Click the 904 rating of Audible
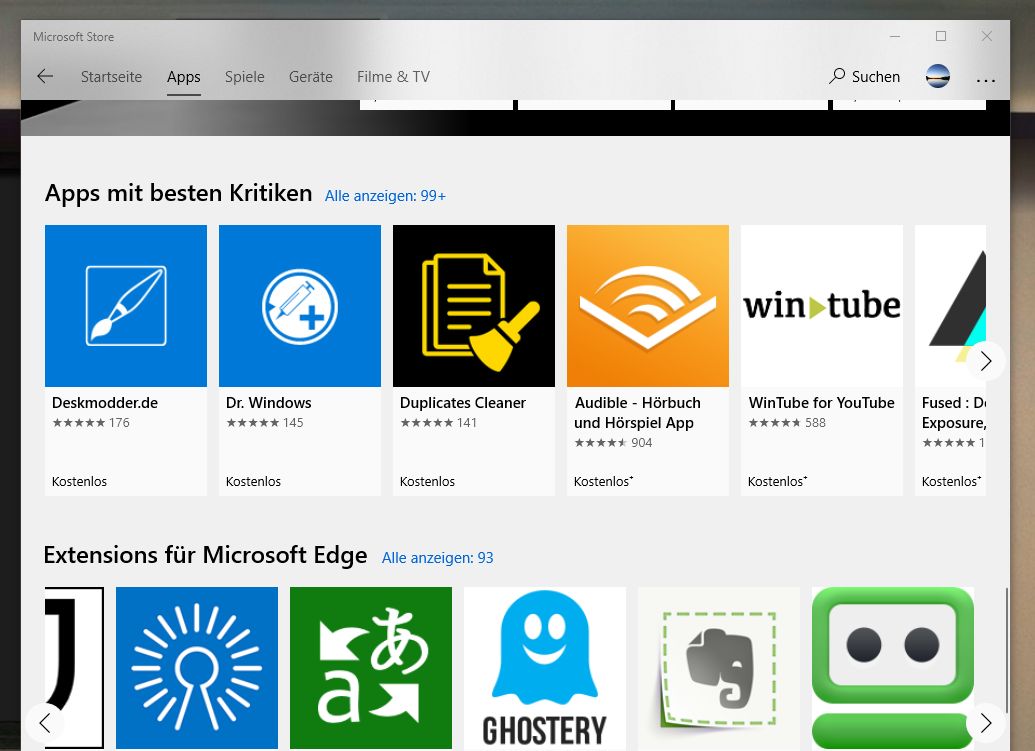 [613, 443]
